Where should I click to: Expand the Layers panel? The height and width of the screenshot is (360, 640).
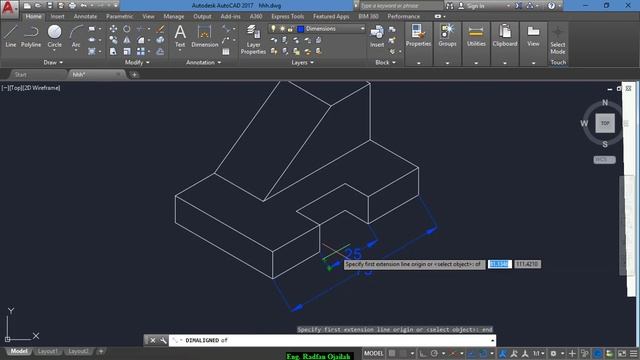click(302, 62)
